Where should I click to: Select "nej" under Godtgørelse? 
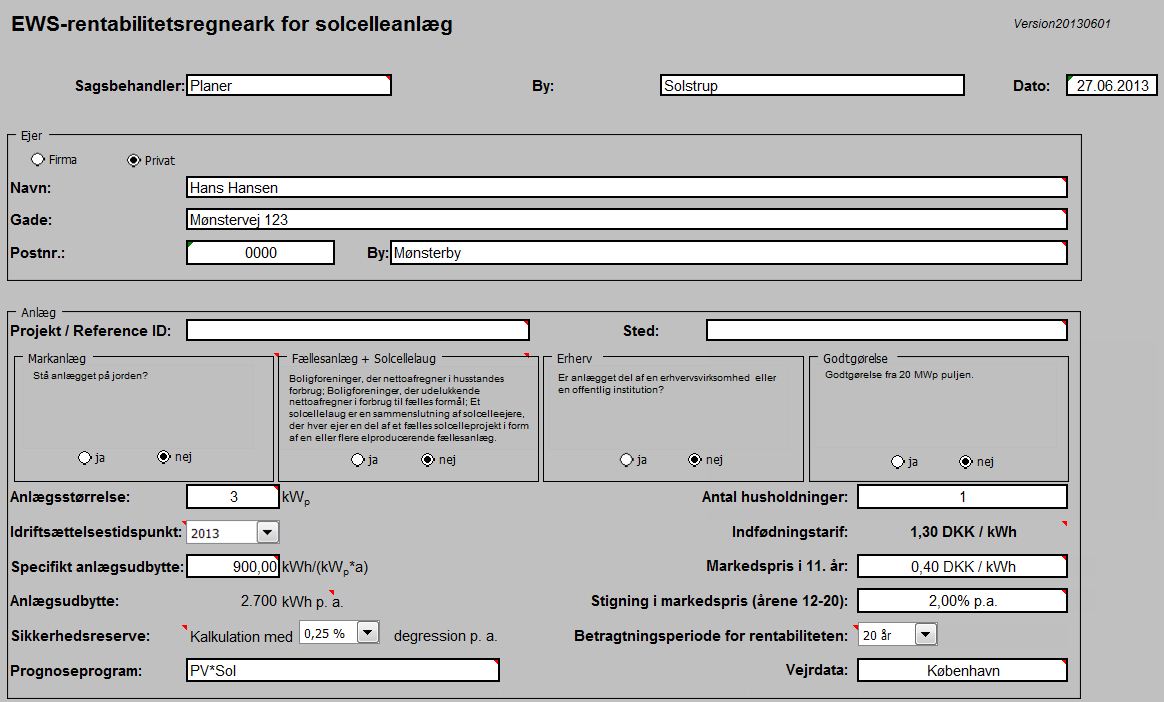(965, 461)
